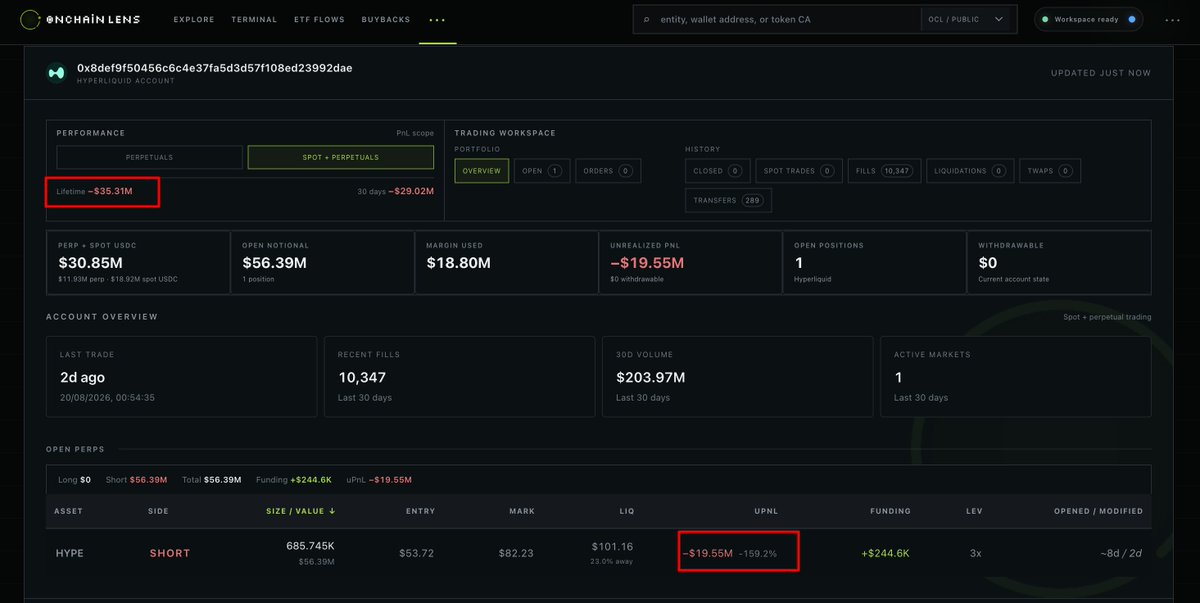Select the wallet address 0x8def9f50456c text
Screen dimensions: 1200x603
point(214,68)
